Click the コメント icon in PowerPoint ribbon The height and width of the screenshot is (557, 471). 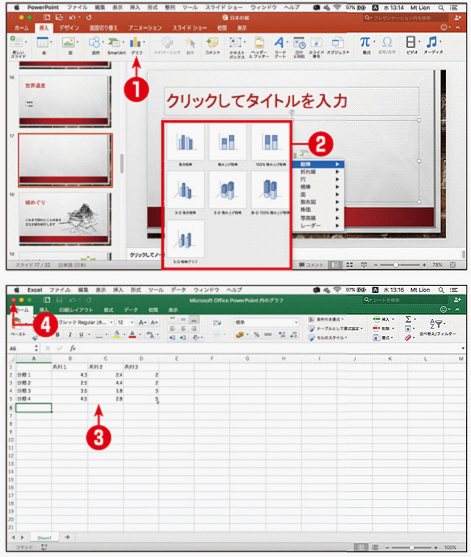[x=212, y=43]
